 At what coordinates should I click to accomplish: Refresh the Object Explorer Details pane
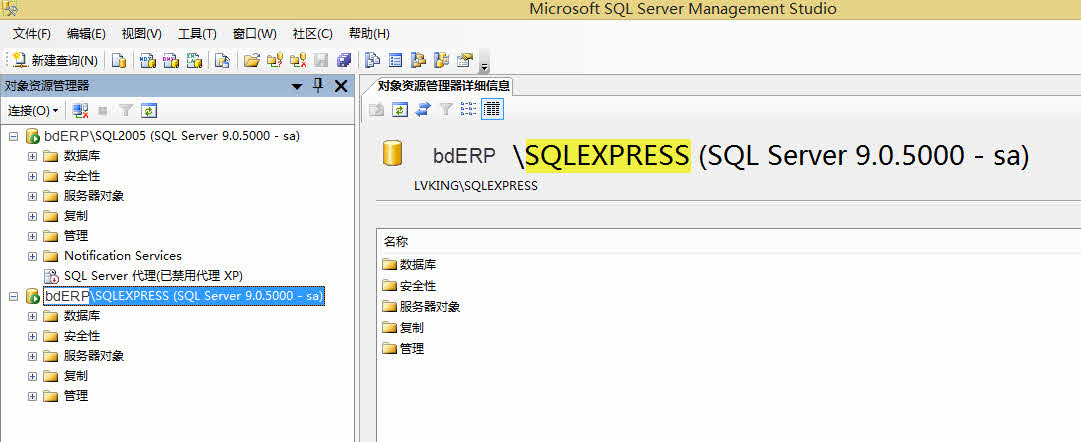click(400, 109)
